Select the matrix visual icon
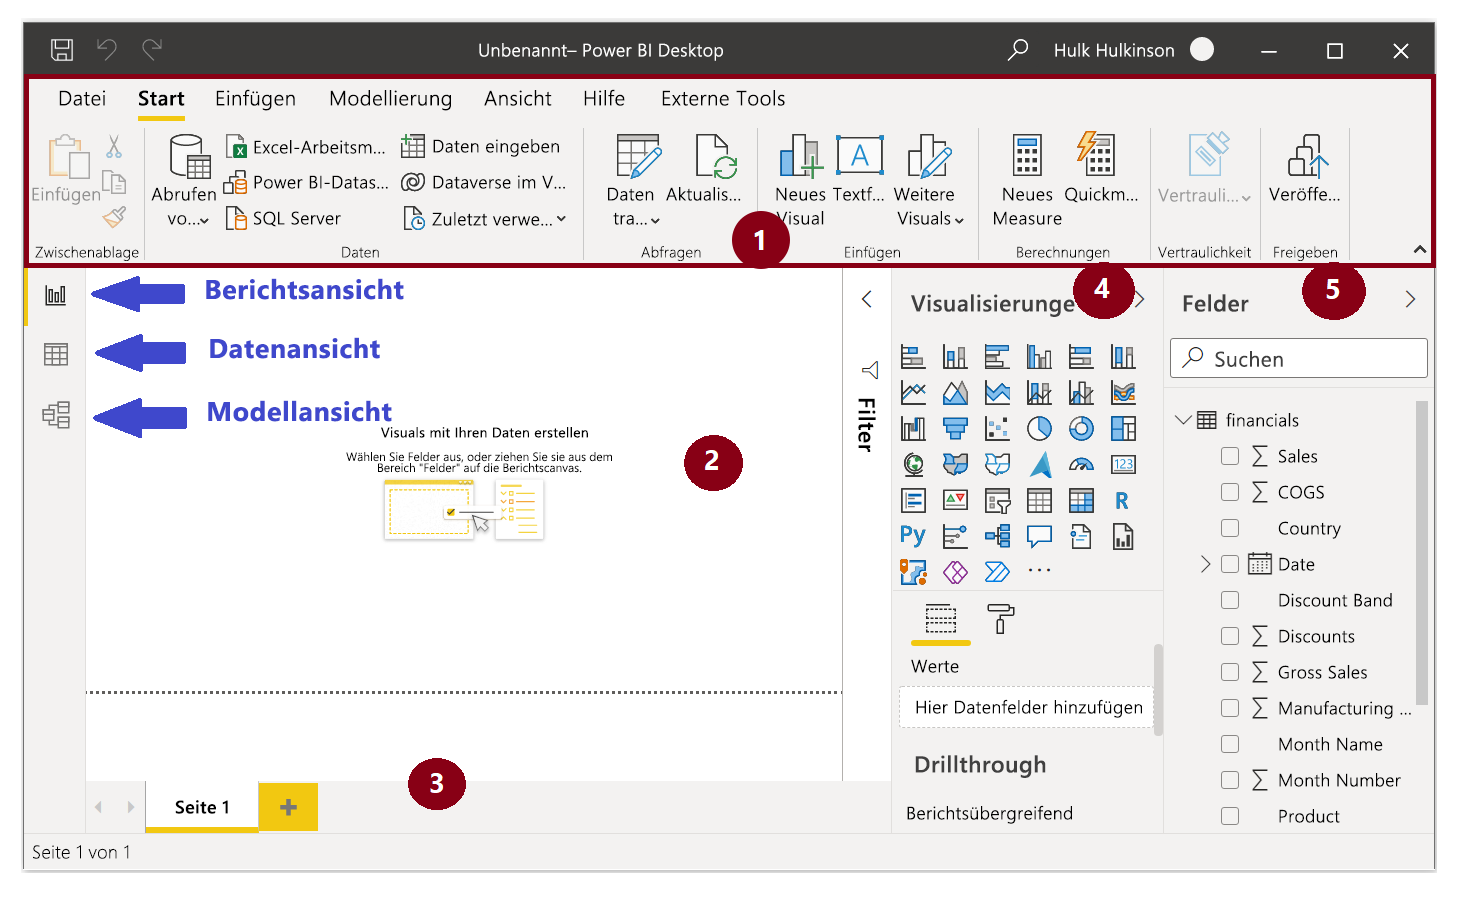This screenshot has height=898, width=1460. point(1081,500)
